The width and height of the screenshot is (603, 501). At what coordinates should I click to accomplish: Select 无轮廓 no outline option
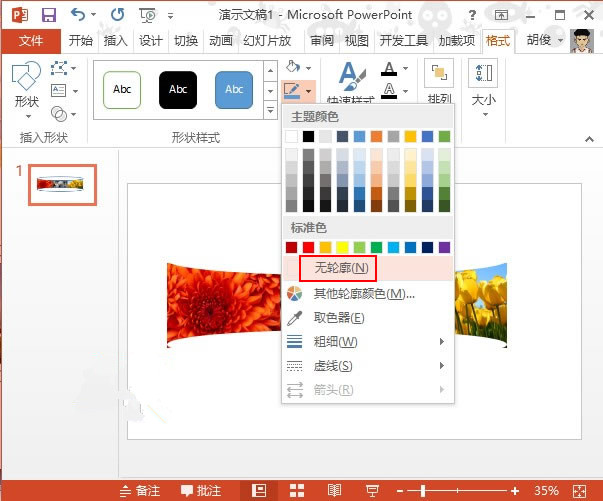pyautogui.click(x=340, y=268)
